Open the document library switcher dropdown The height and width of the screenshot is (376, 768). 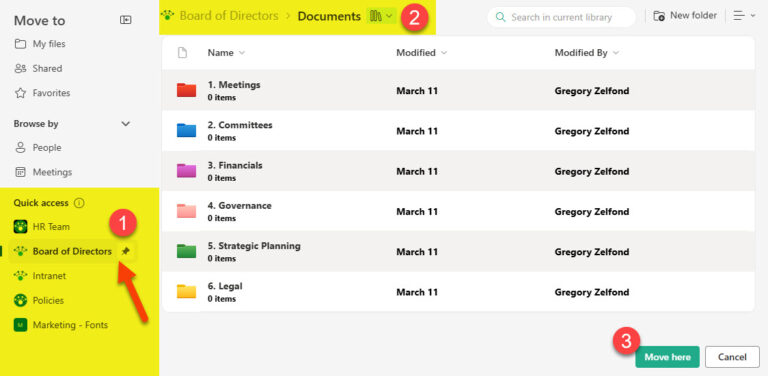tap(381, 16)
